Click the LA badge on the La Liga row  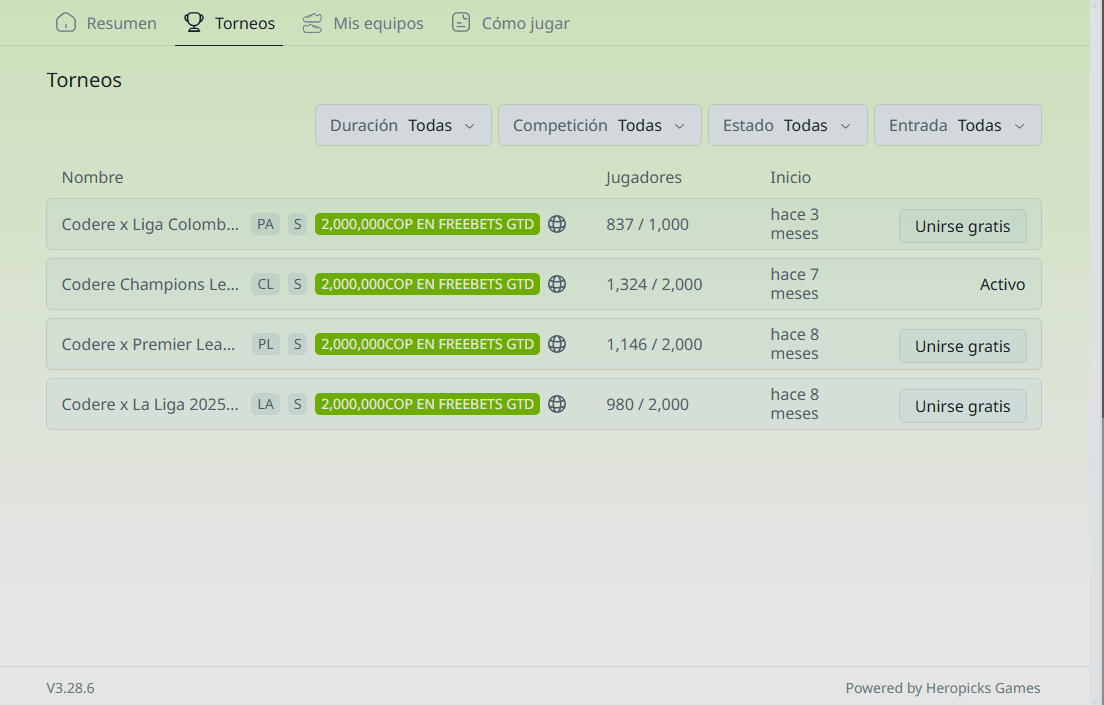pos(265,403)
